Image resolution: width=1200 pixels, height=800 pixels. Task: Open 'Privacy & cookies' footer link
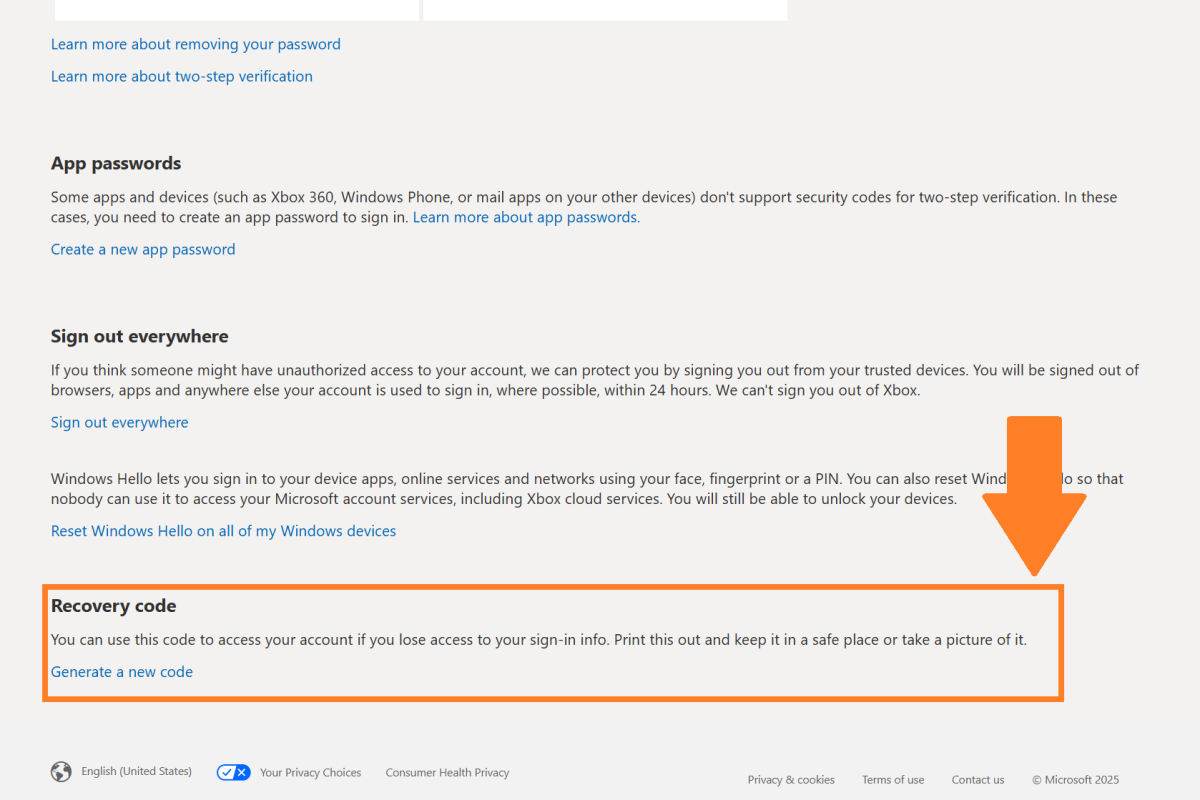pos(791,780)
